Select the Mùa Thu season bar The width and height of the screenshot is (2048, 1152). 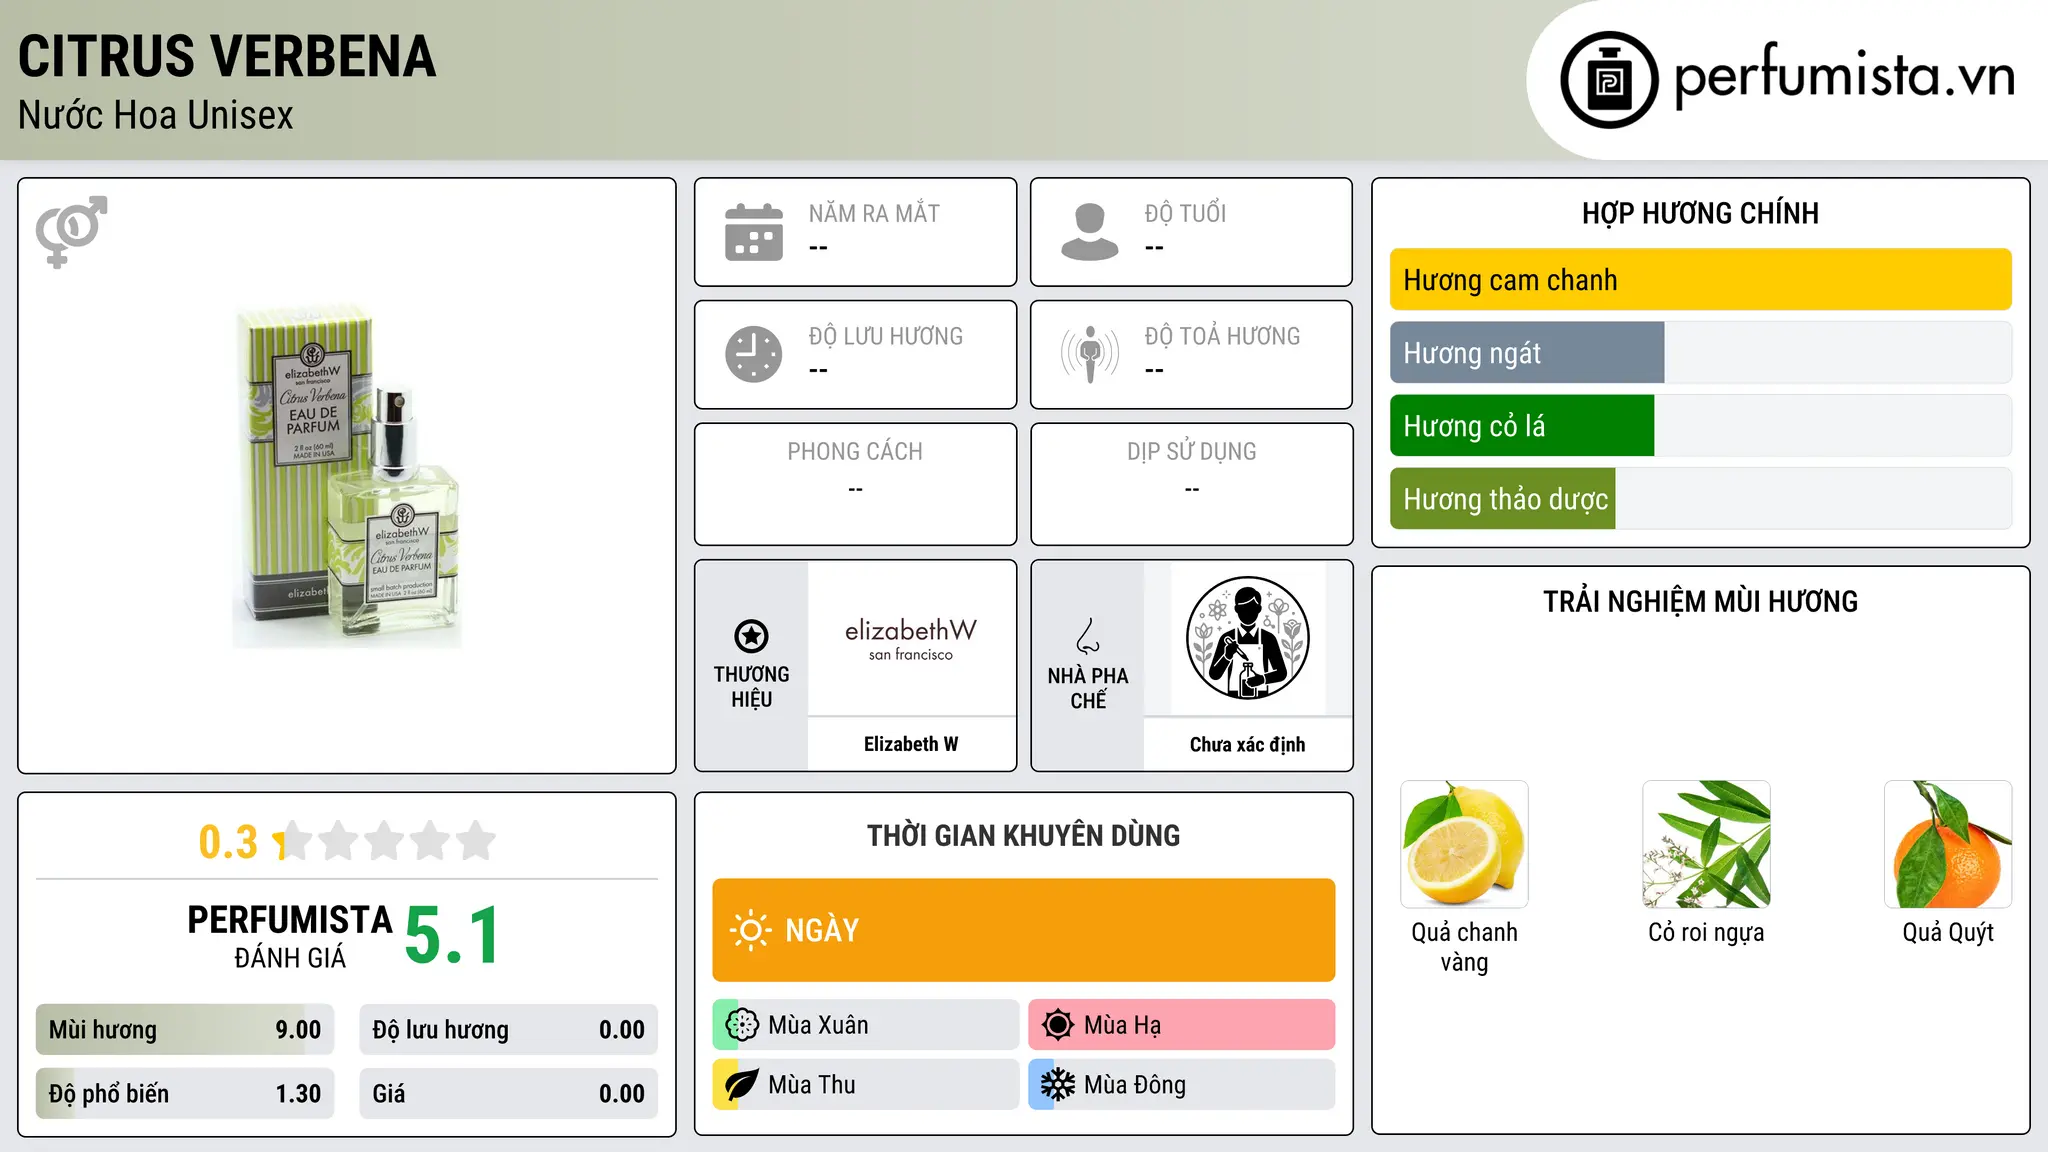point(866,1085)
